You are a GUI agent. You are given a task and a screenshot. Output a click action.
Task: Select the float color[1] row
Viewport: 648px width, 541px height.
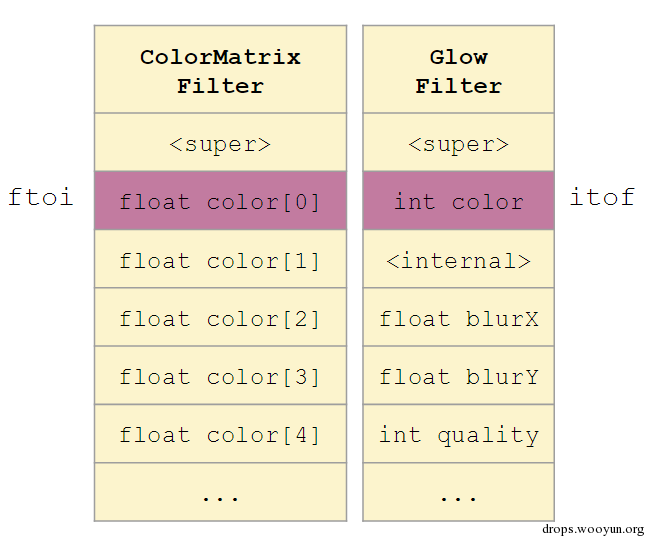pyautogui.click(x=220, y=259)
